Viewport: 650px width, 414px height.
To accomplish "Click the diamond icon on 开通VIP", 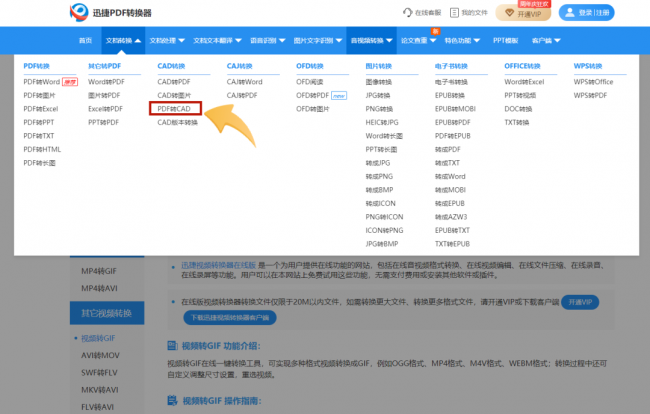I will click(509, 14).
